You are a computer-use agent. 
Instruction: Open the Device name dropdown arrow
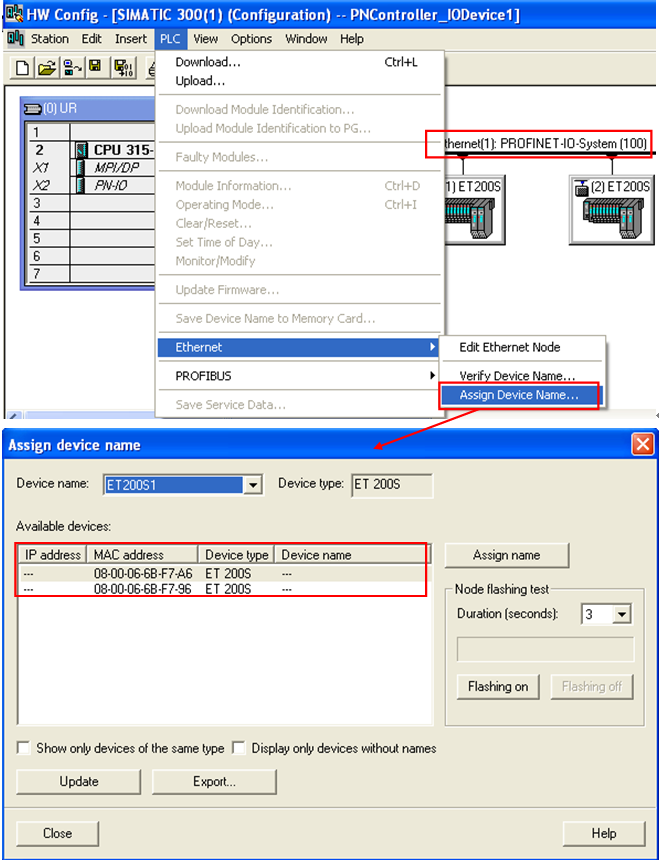click(x=253, y=485)
